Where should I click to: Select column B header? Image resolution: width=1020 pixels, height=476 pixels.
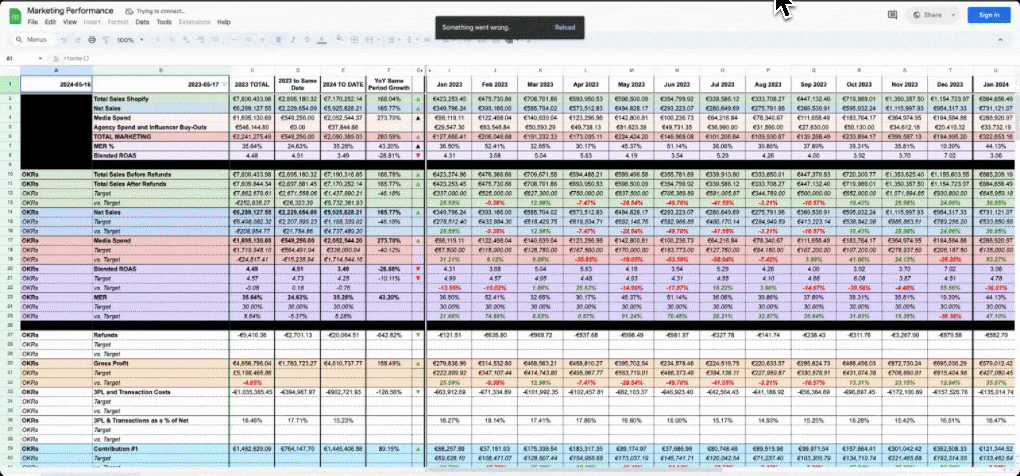coord(161,70)
